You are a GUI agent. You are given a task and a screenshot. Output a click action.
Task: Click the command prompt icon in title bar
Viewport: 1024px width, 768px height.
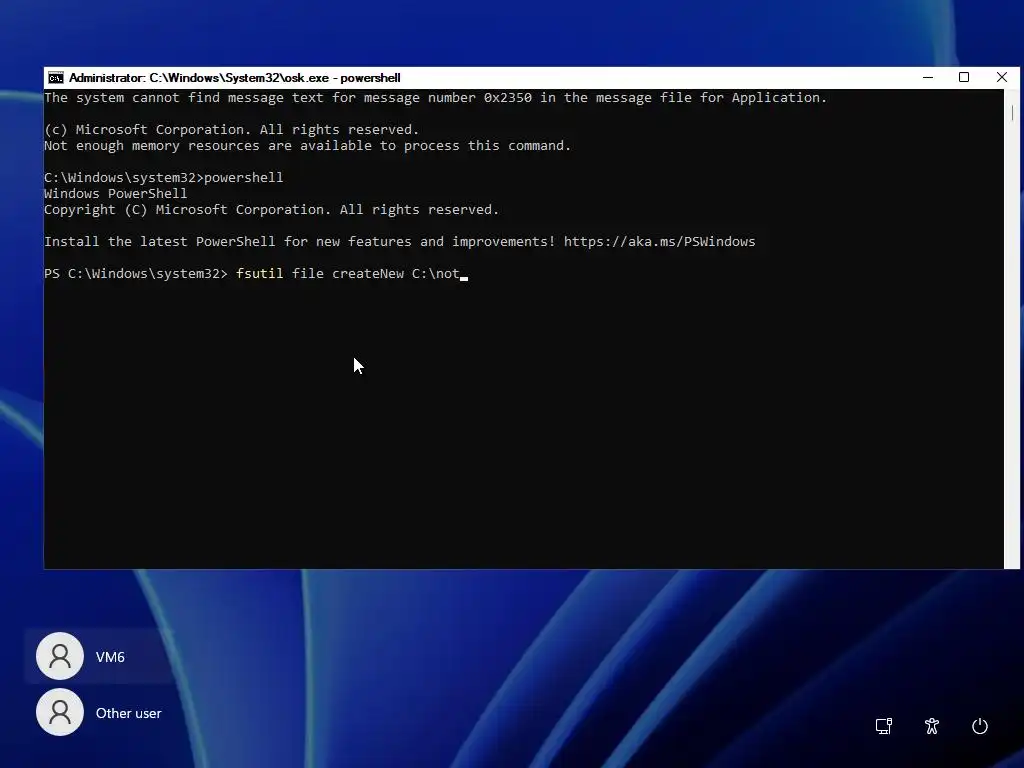(x=56, y=78)
